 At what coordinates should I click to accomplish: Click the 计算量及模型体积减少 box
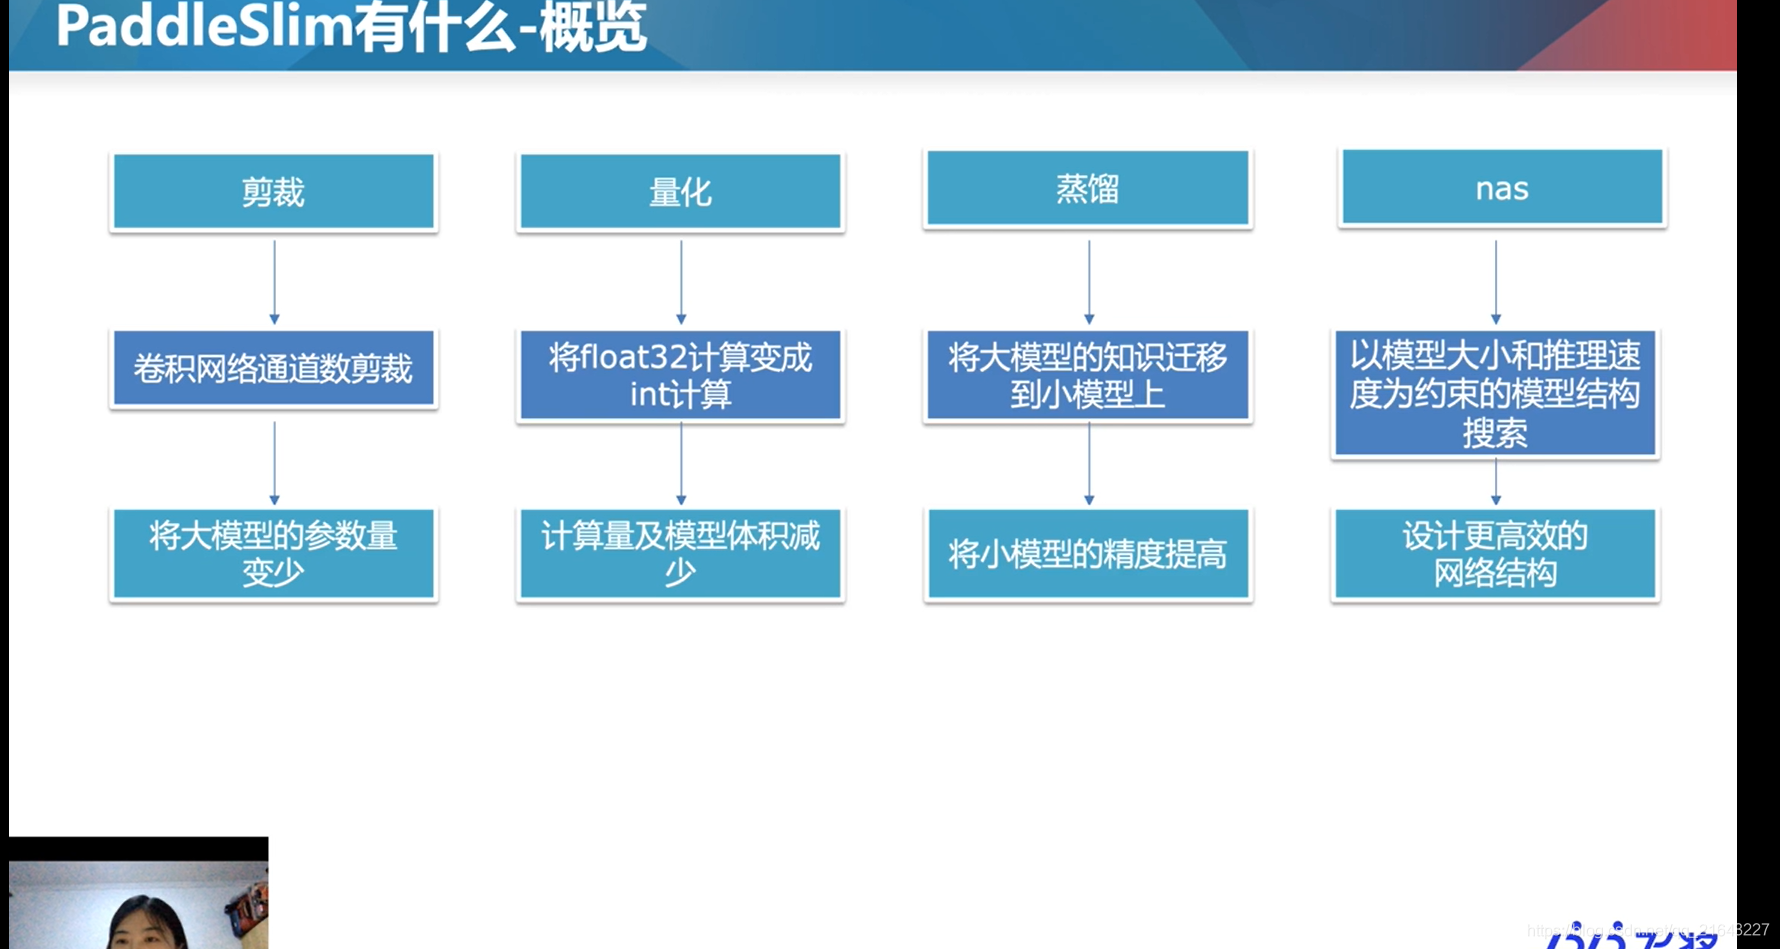[680, 554]
